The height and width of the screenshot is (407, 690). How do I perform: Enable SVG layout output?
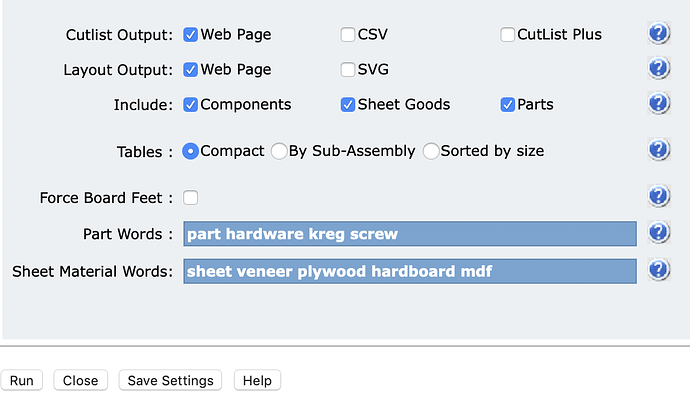point(348,69)
